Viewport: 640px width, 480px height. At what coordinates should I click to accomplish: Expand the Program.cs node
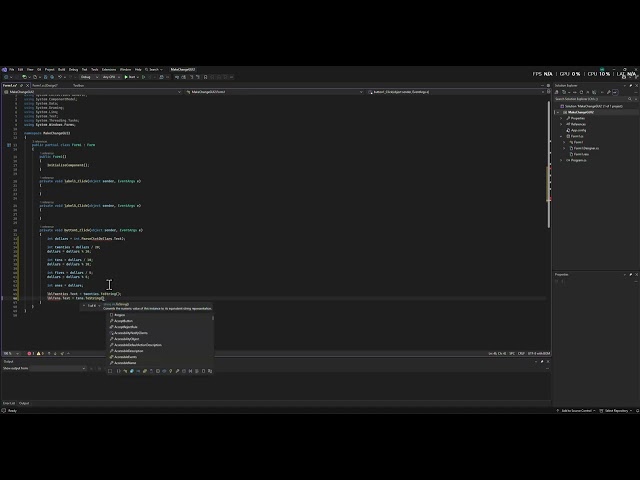pos(561,160)
